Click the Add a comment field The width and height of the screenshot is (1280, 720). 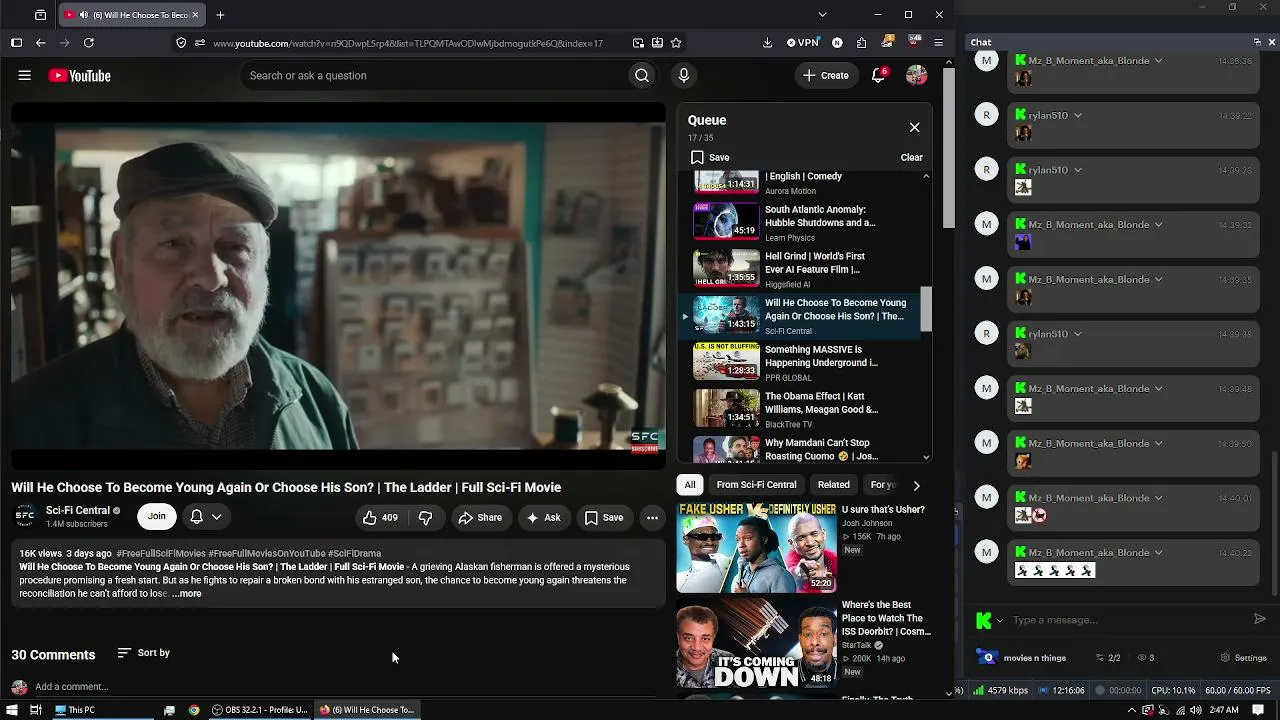click(345, 687)
